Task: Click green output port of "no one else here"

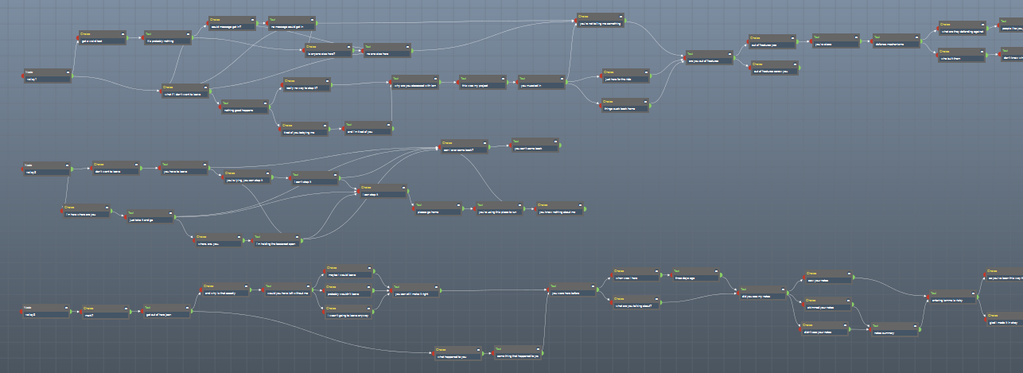Action: coord(413,51)
